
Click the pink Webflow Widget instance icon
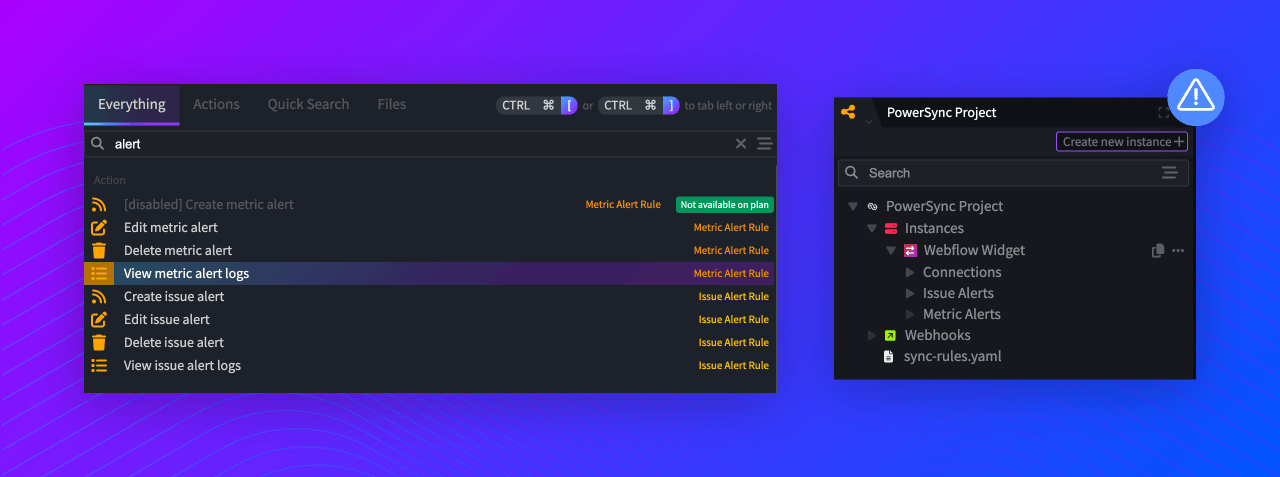[x=910, y=251]
